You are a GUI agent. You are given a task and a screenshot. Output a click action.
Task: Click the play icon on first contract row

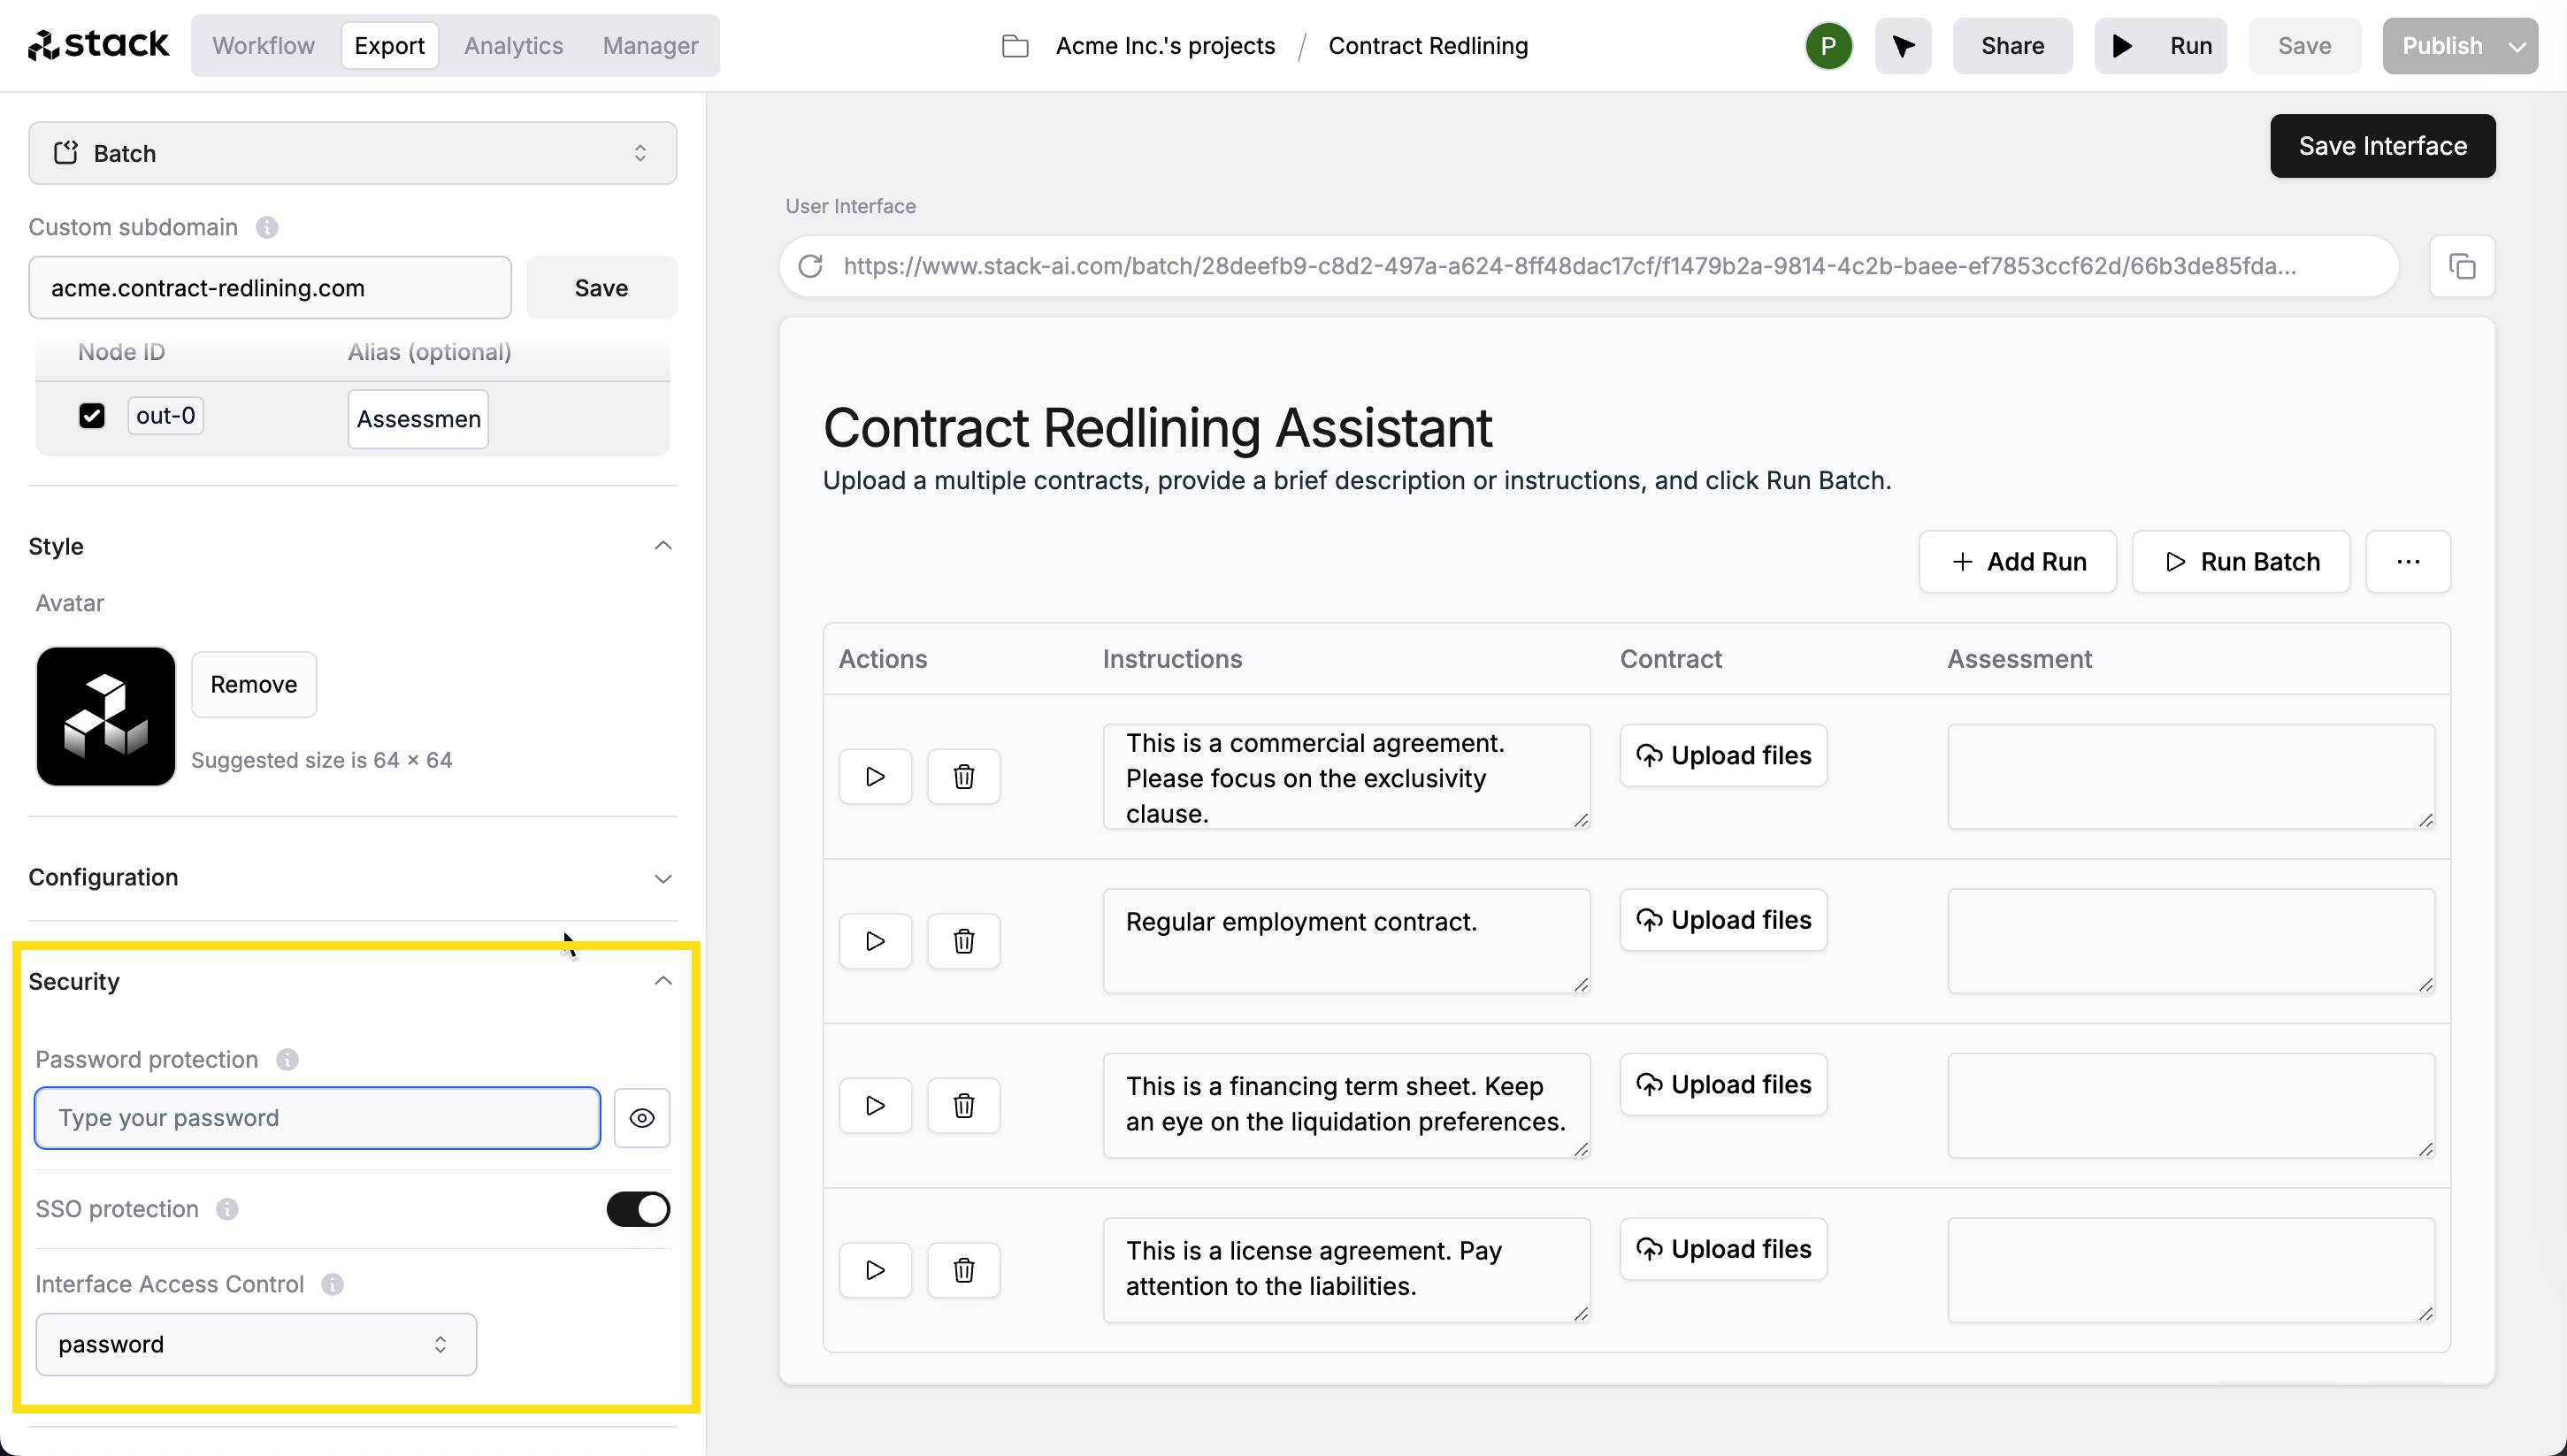(877, 776)
